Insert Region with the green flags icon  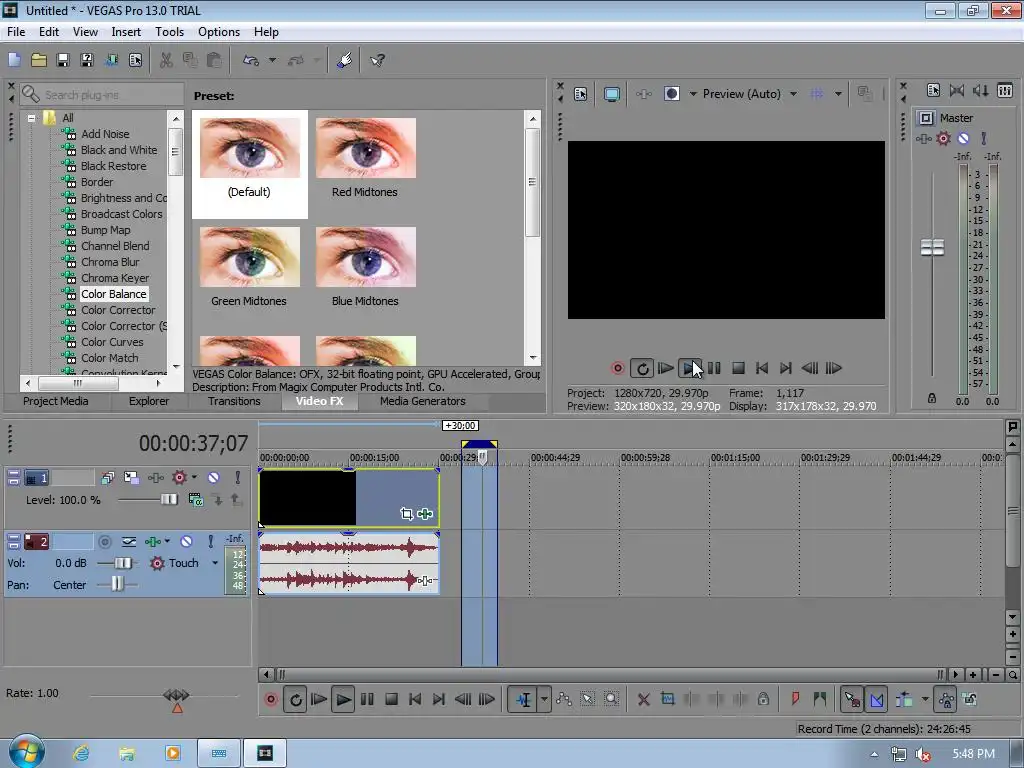point(820,699)
